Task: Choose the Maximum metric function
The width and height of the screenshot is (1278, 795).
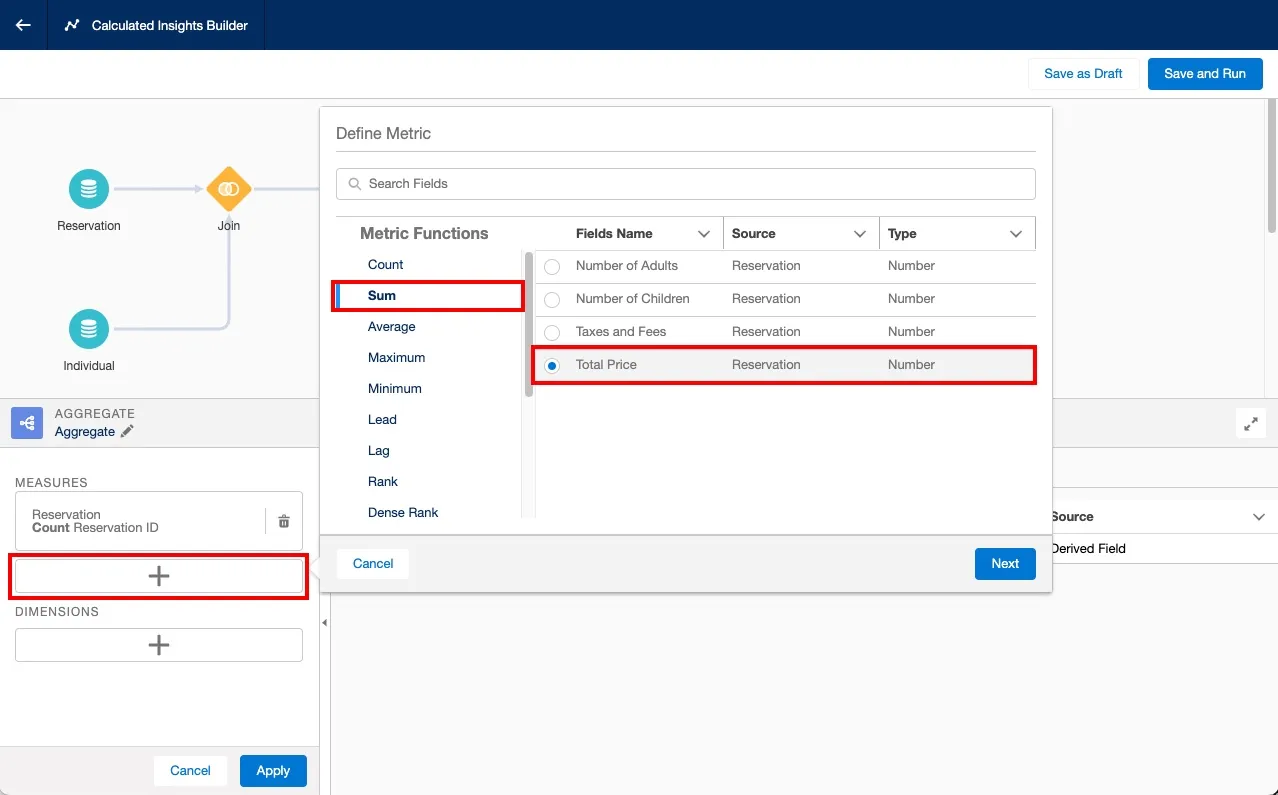Action: pyautogui.click(x=396, y=358)
